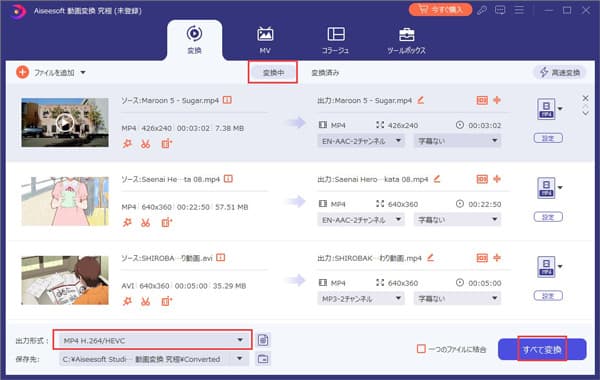The image size is (600, 380).
Task: Click the 今すぐ購入 buy now button
Action: pos(440,10)
